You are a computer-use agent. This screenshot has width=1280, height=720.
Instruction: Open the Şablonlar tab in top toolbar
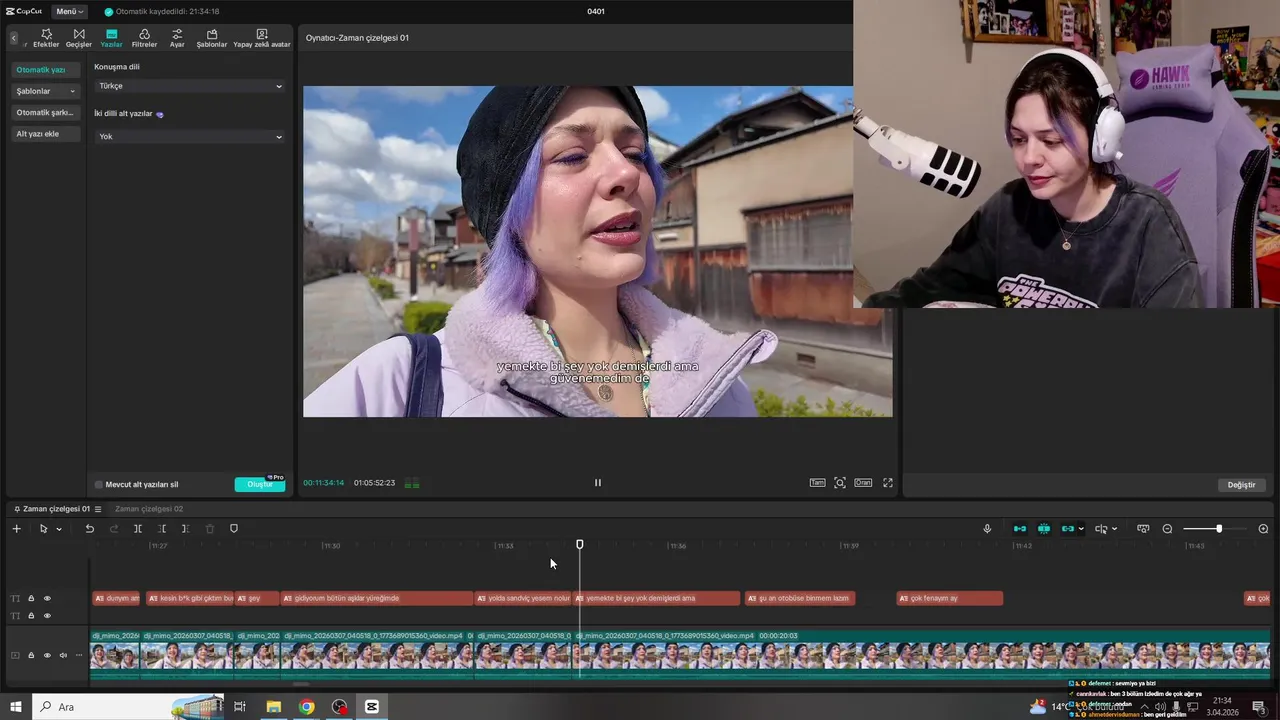[x=212, y=38]
